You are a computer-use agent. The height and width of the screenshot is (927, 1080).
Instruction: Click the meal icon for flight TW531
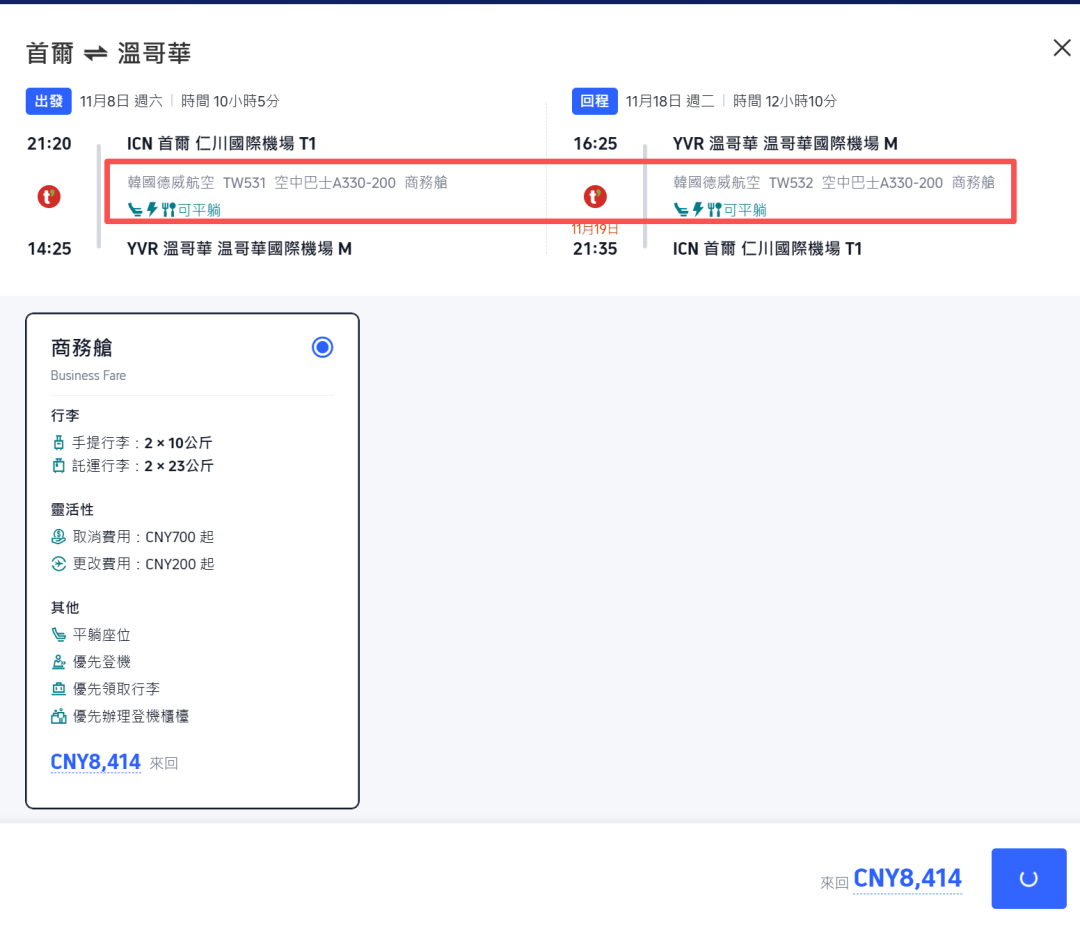click(168, 210)
